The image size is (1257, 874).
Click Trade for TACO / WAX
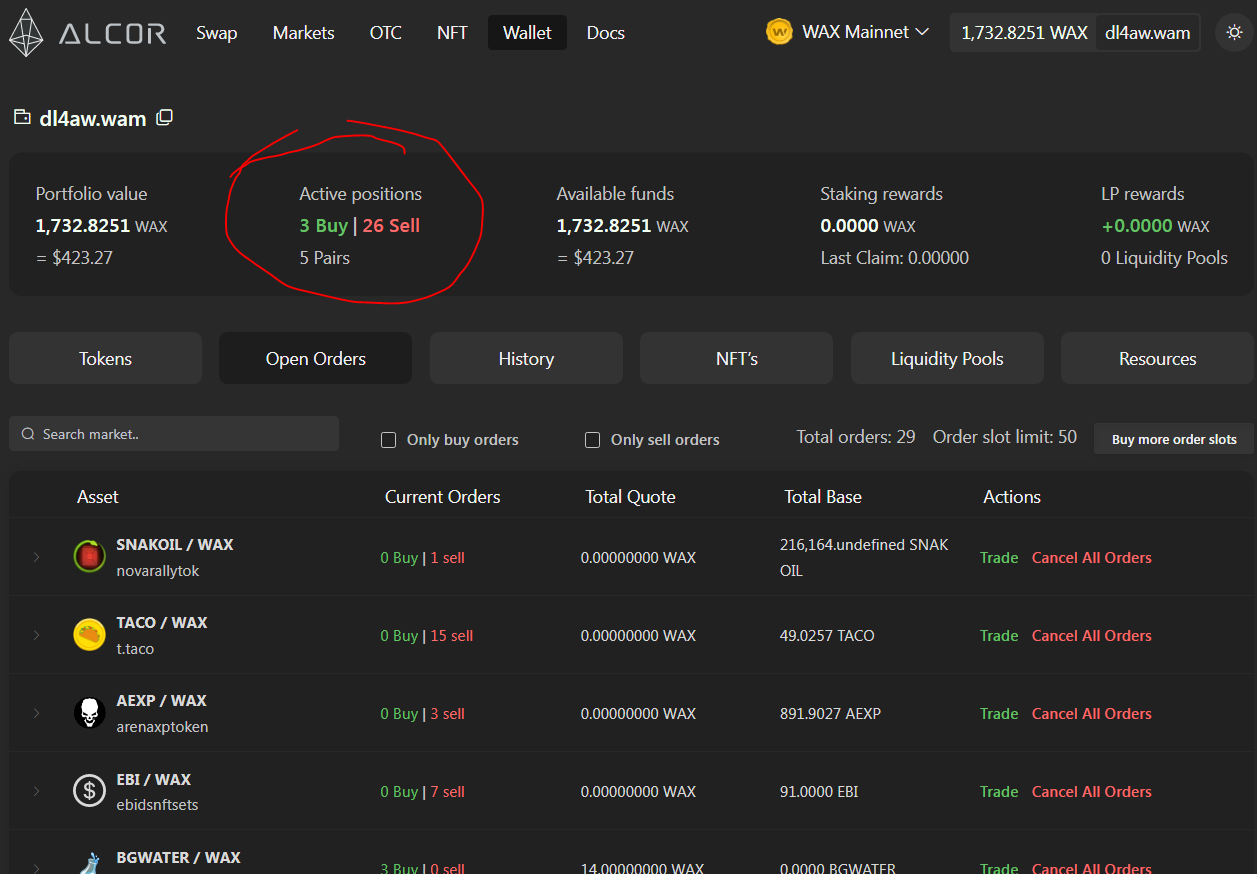tap(999, 635)
